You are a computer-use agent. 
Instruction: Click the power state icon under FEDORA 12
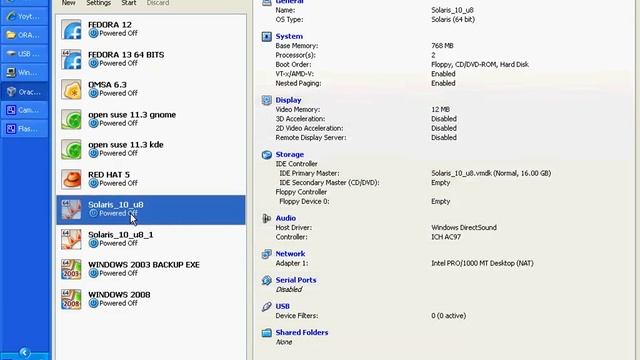93,33
